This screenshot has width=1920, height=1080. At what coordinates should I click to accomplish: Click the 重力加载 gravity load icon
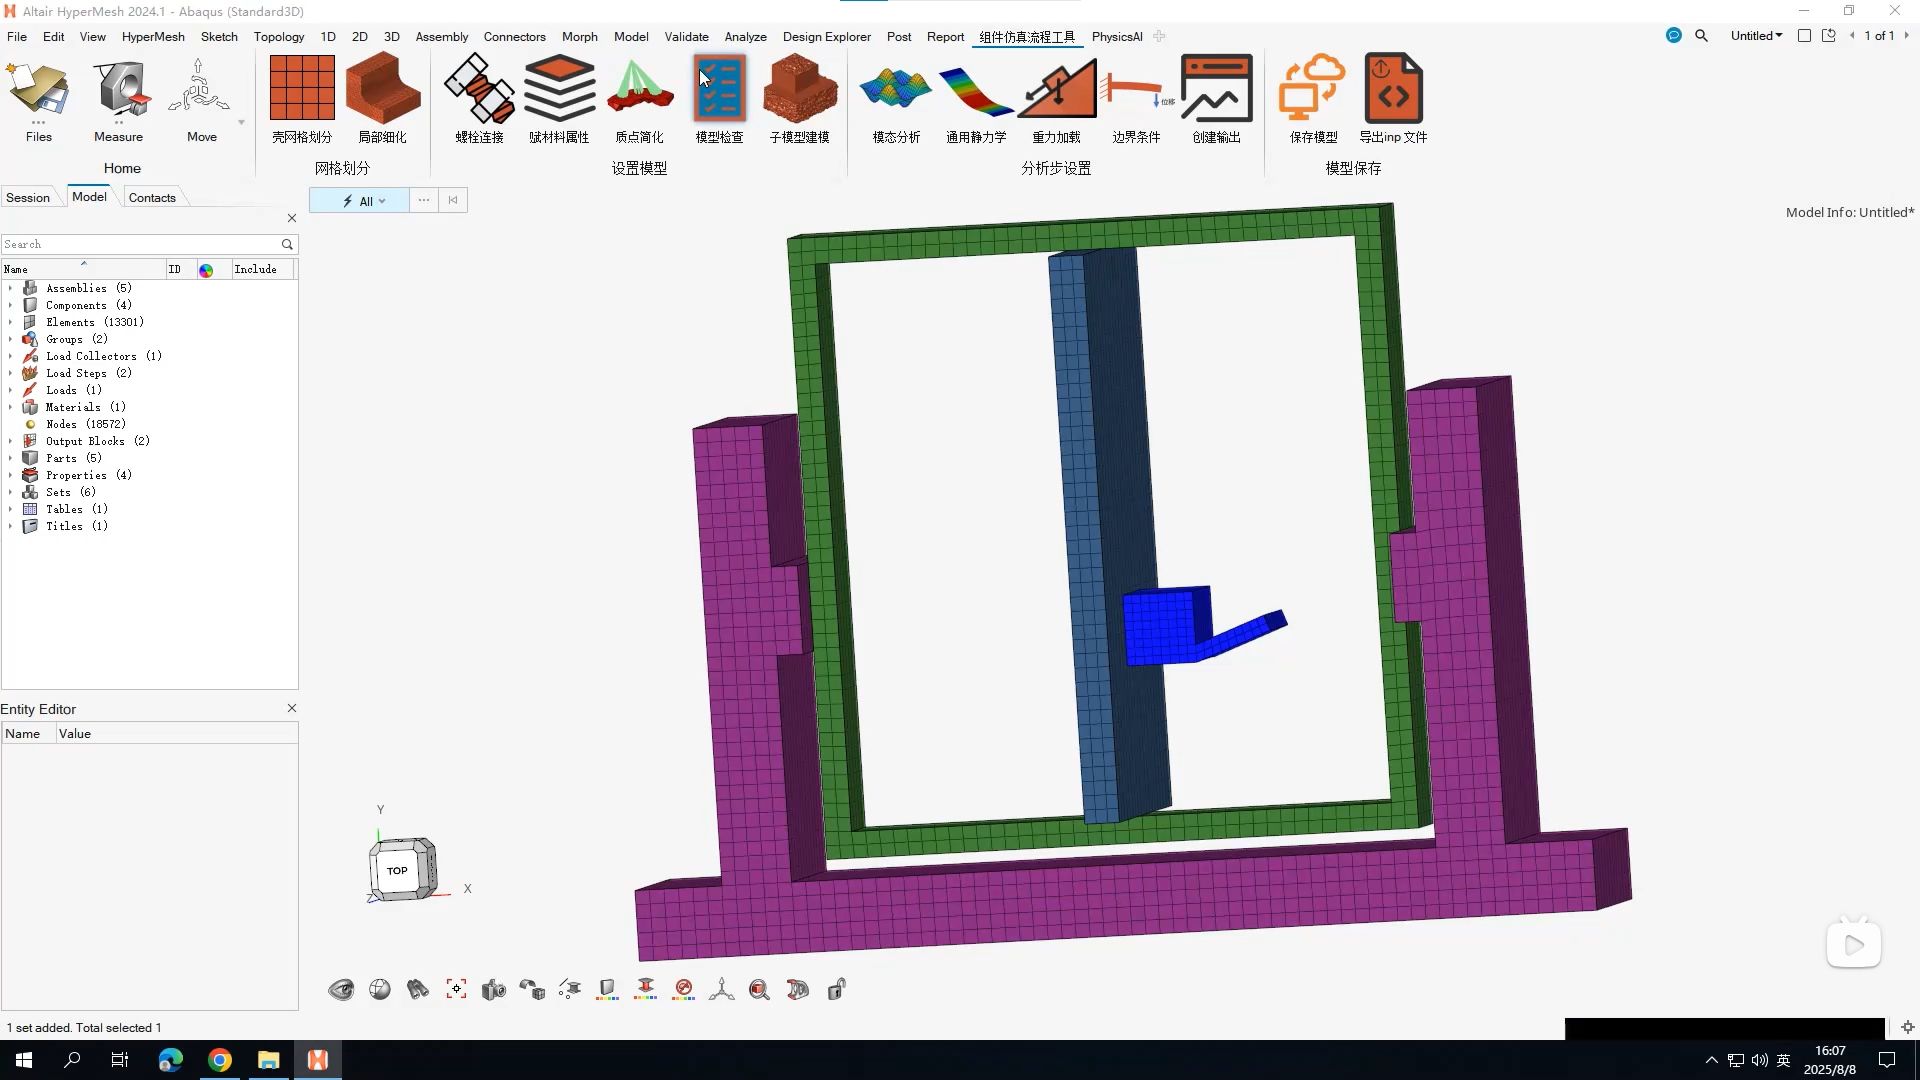click(1056, 89)
